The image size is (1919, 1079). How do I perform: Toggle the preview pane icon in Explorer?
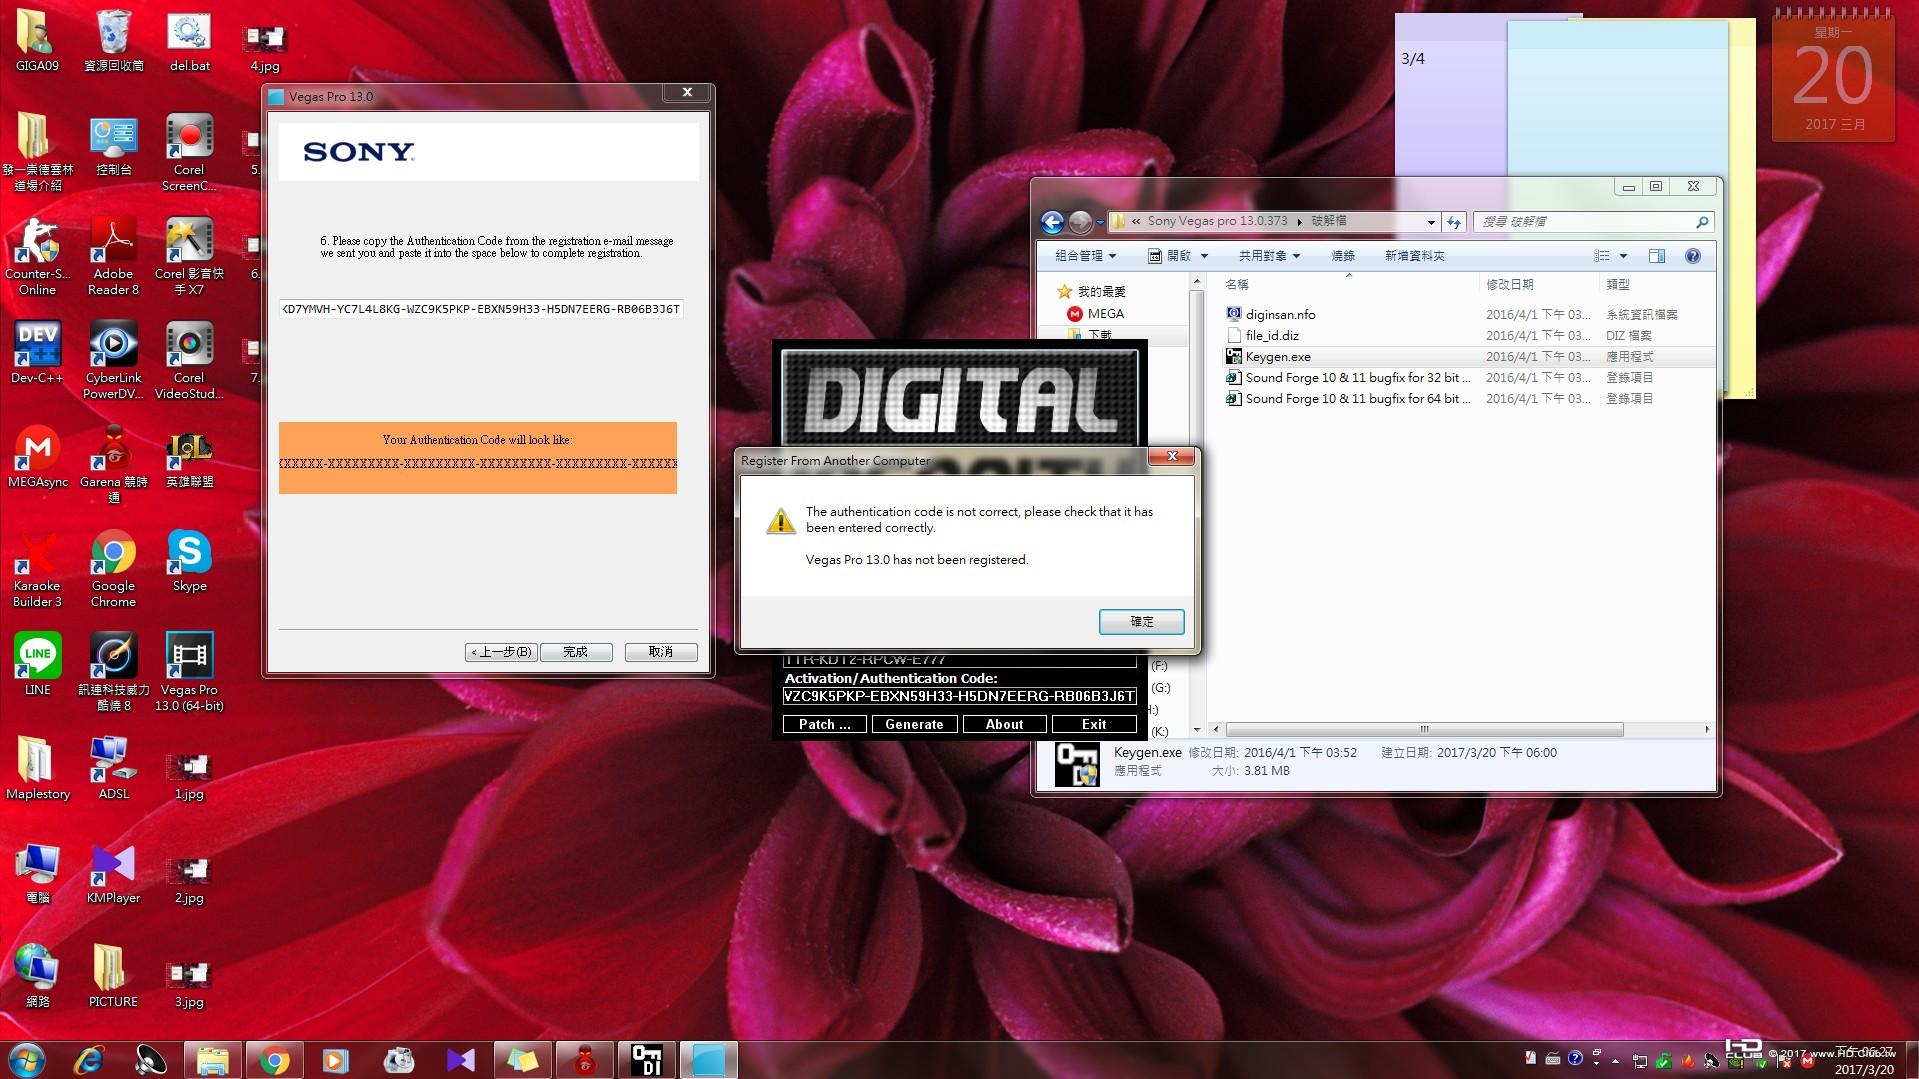tap(1657, 256)
